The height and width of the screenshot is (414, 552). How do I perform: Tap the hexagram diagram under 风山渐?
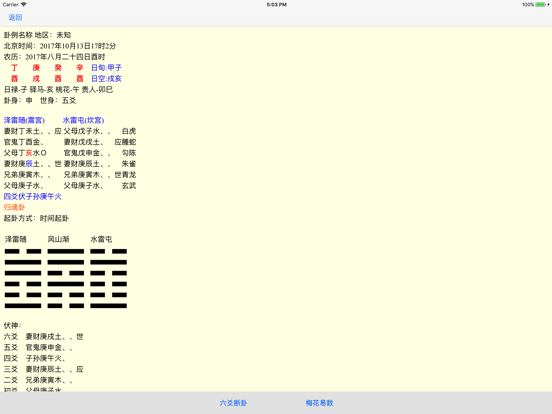(x=66, y=278)
